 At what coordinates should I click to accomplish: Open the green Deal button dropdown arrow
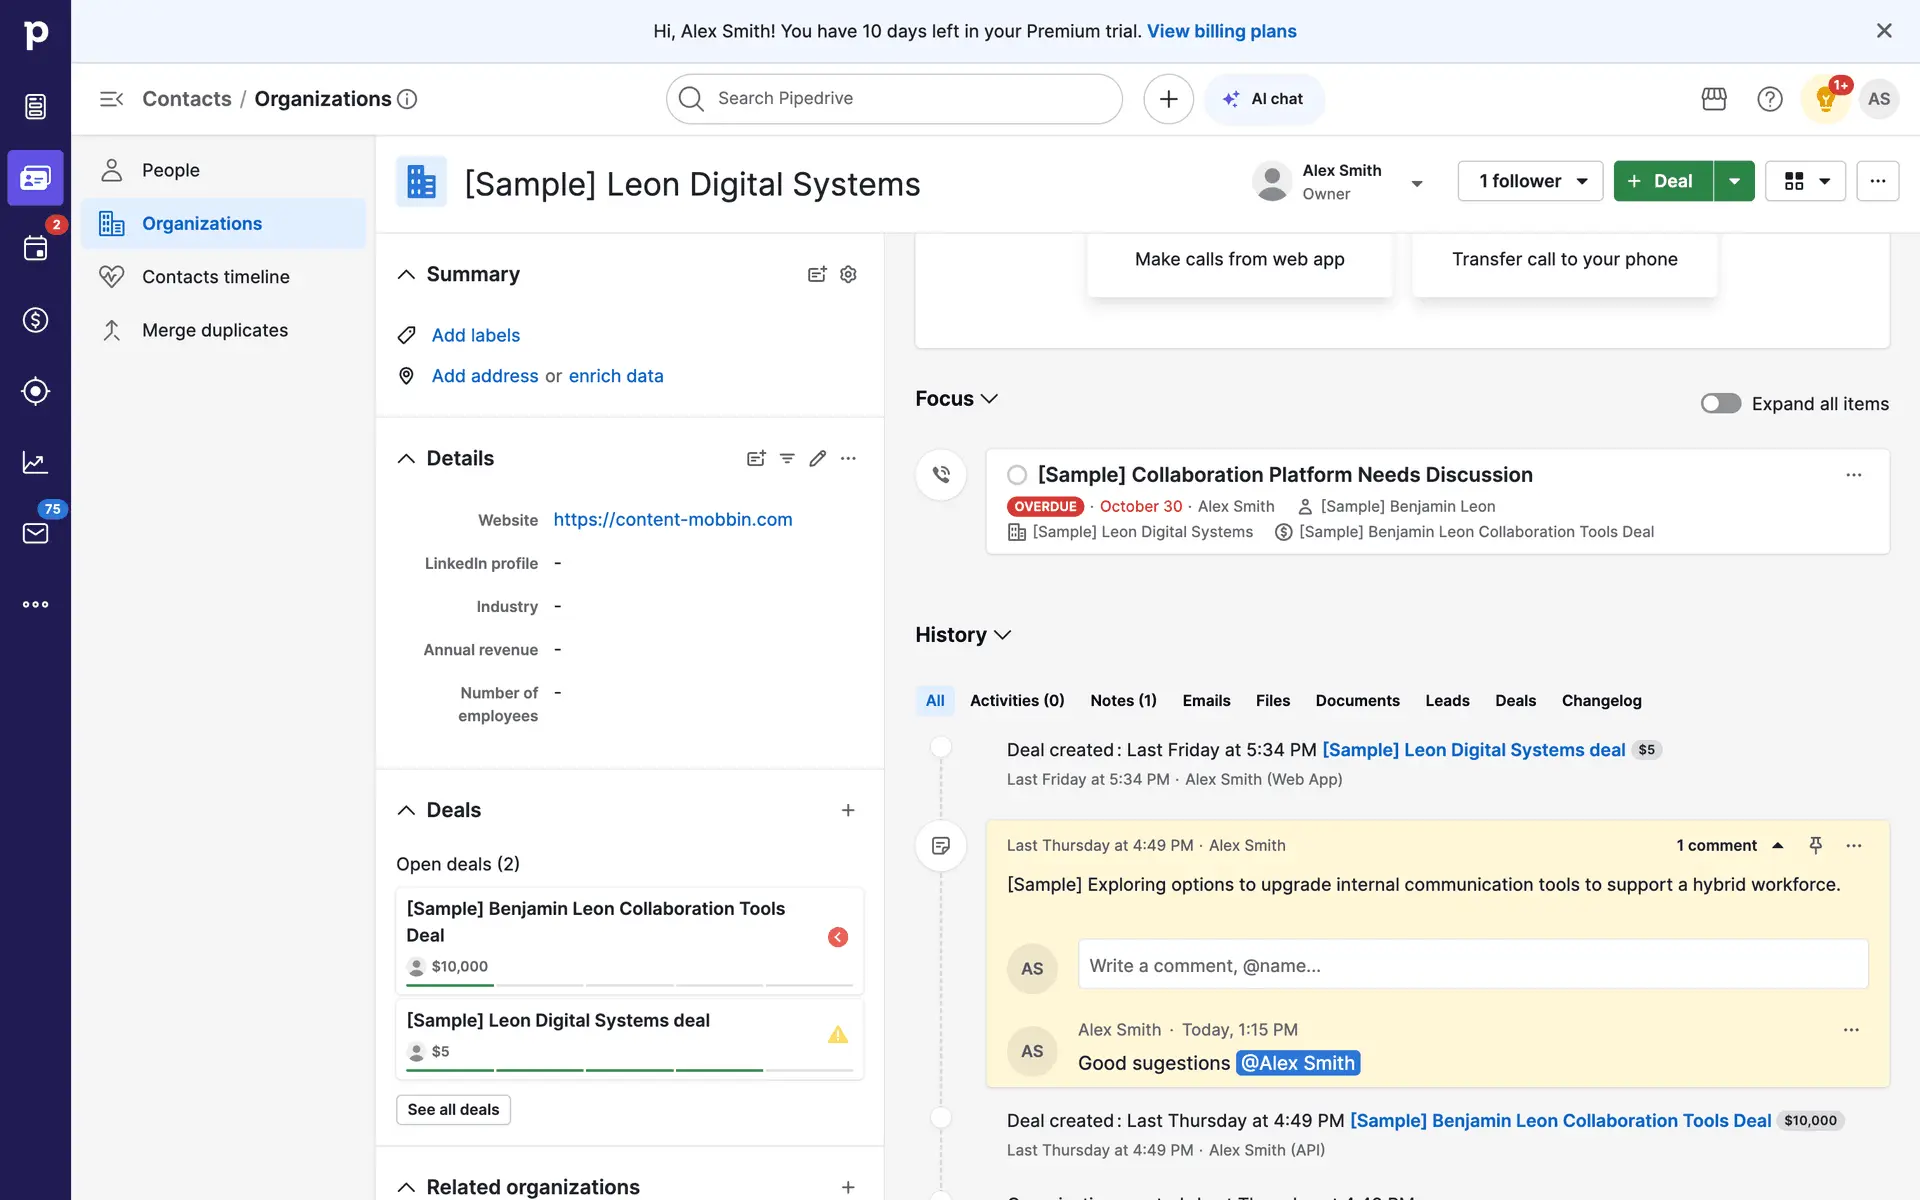[x=1734, y=181]
